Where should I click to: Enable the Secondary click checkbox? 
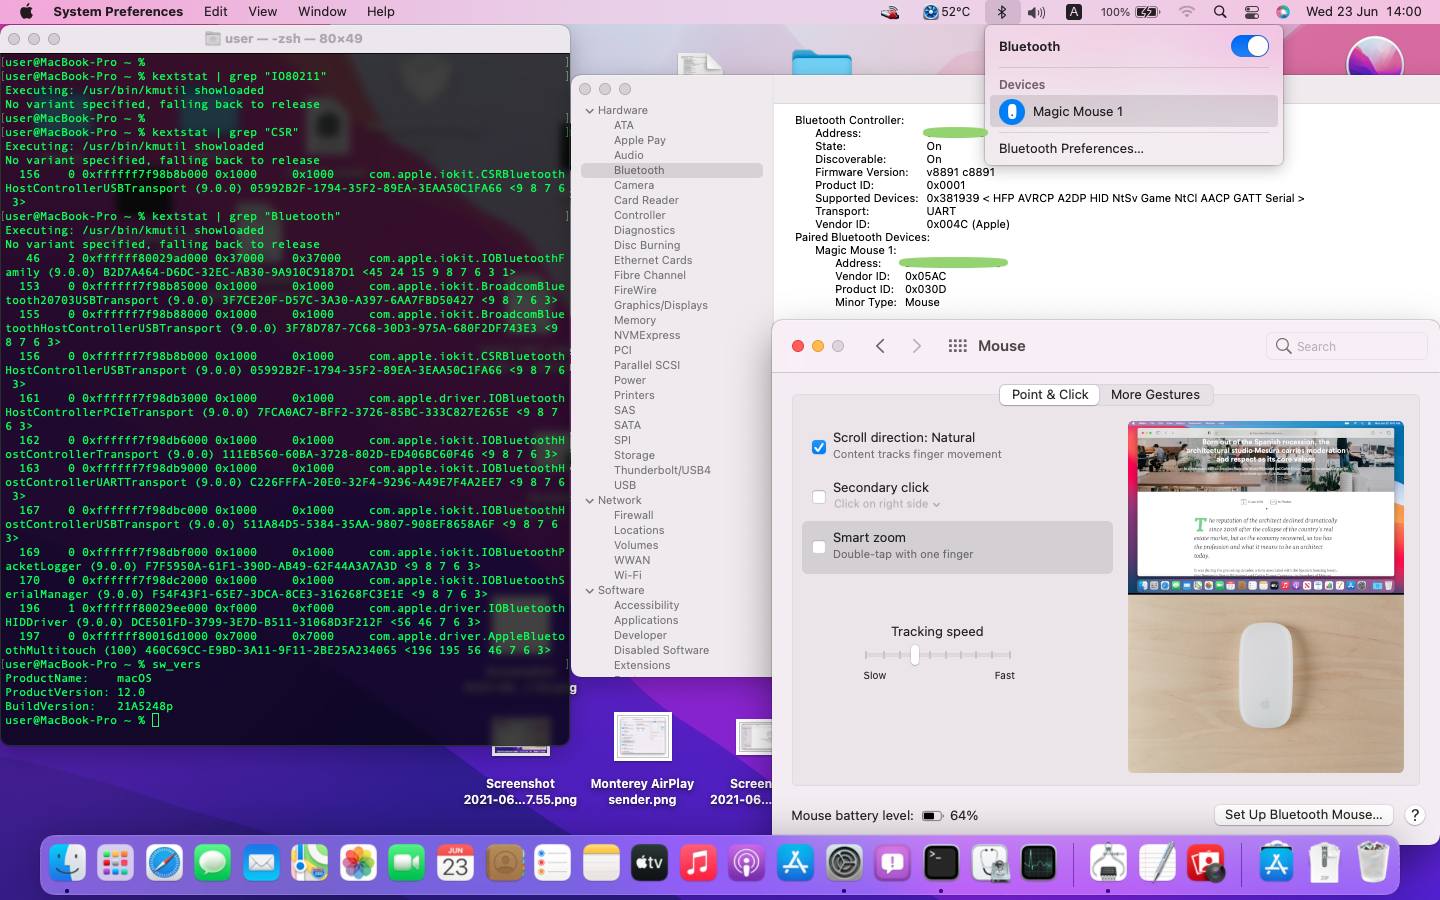coord(819,496)
